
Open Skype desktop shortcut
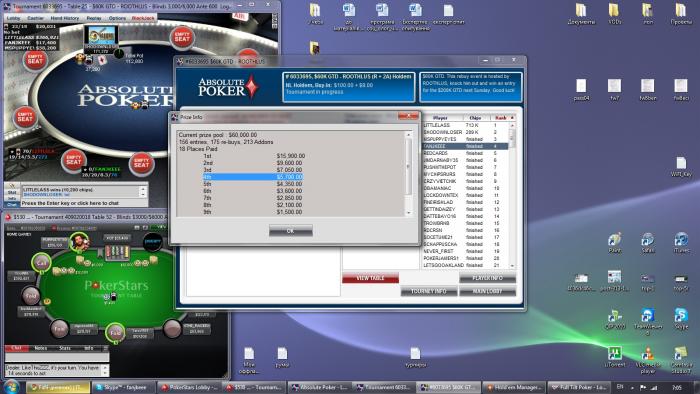(x=681, y=318)
